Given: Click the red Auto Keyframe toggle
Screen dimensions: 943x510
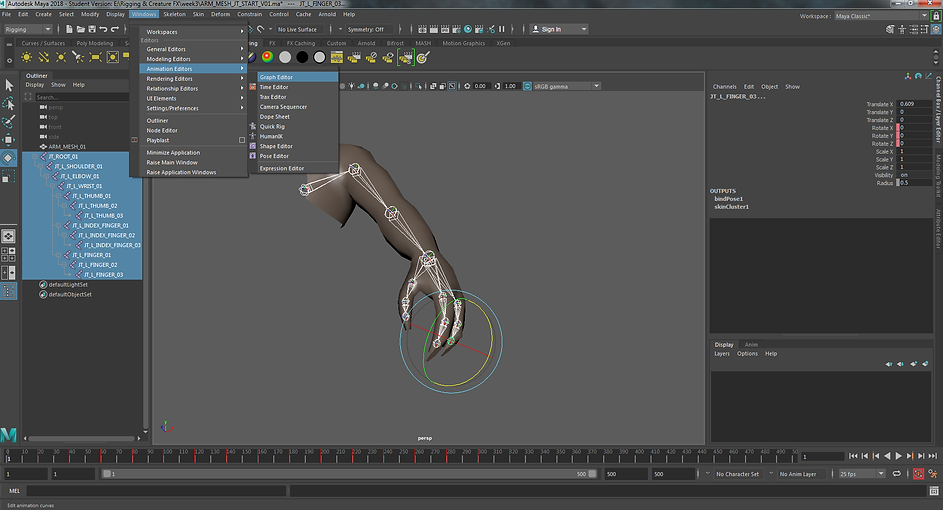Looking at the screenshot, I should (918, 474).
